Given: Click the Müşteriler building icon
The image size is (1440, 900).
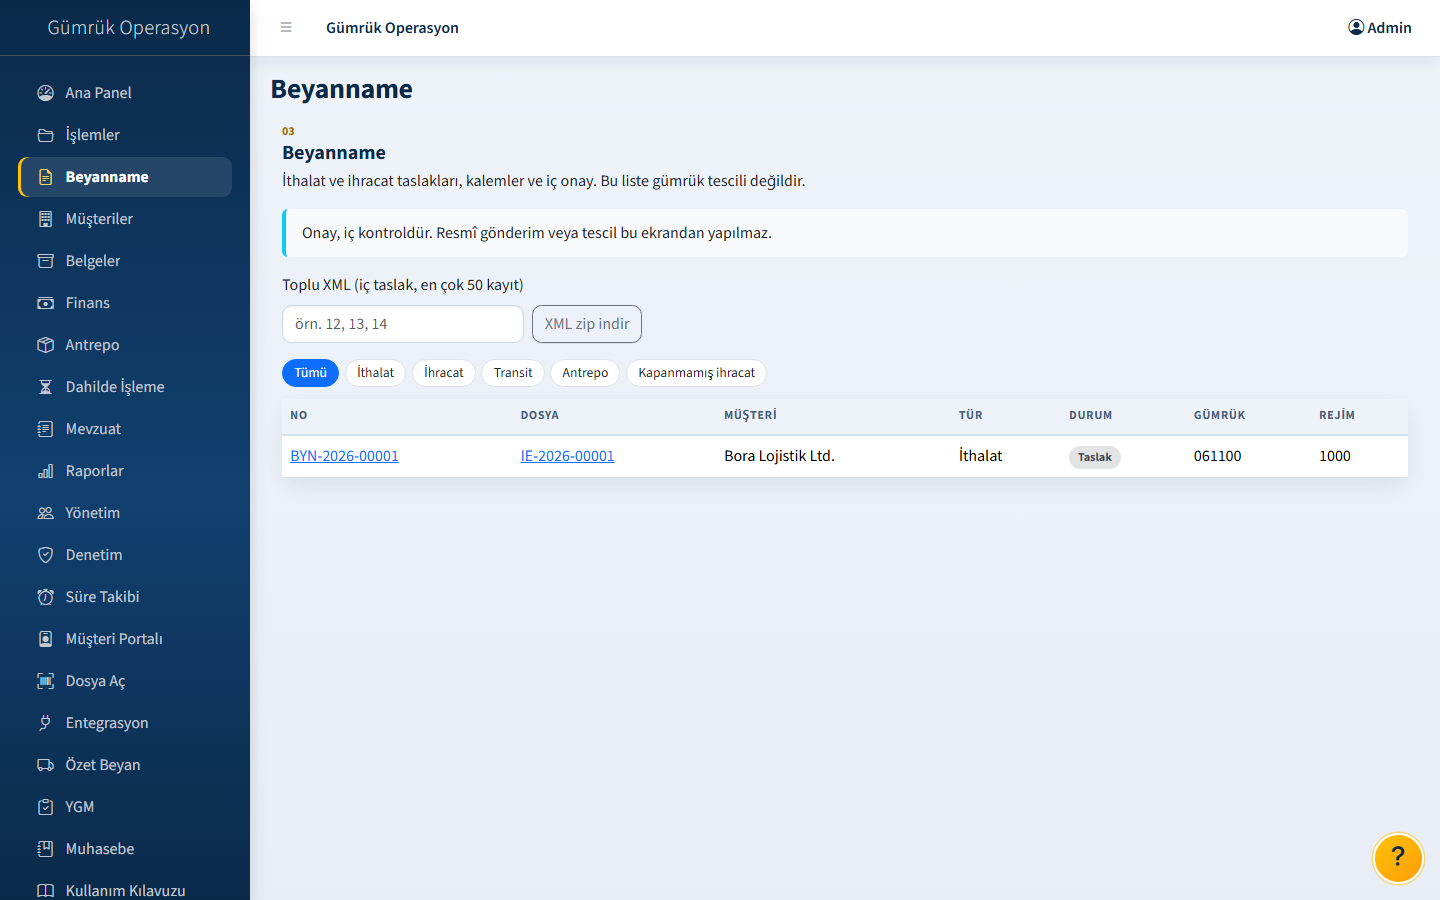Looking at the screenshot, I should click(x=45, y=219).
